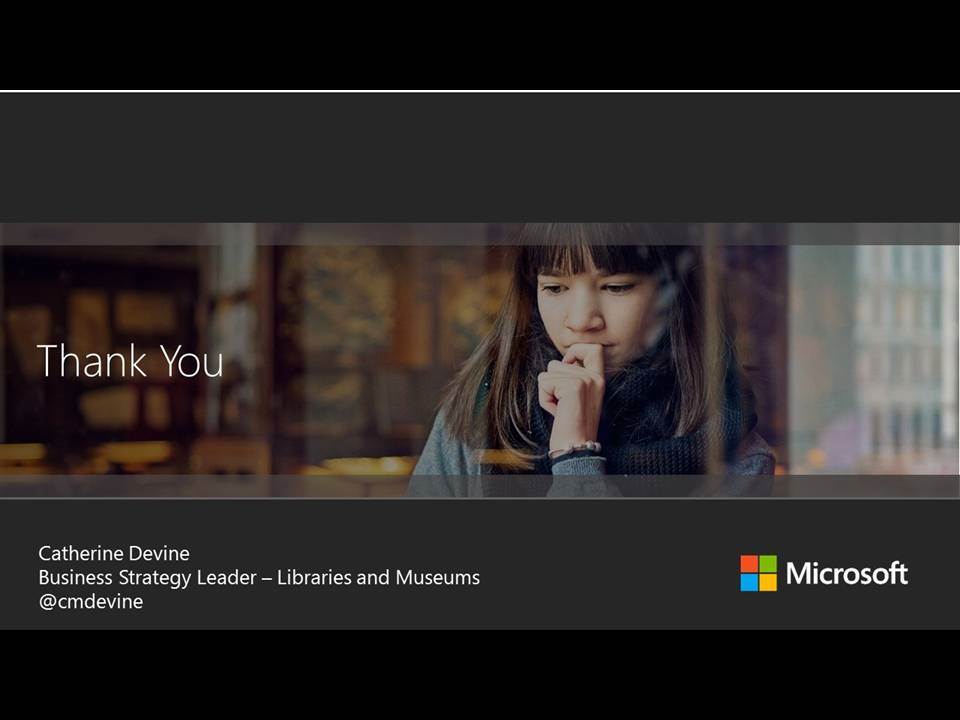Click 'Business Strategy Leader – Libraries and Museums' text

coord(259,577)
